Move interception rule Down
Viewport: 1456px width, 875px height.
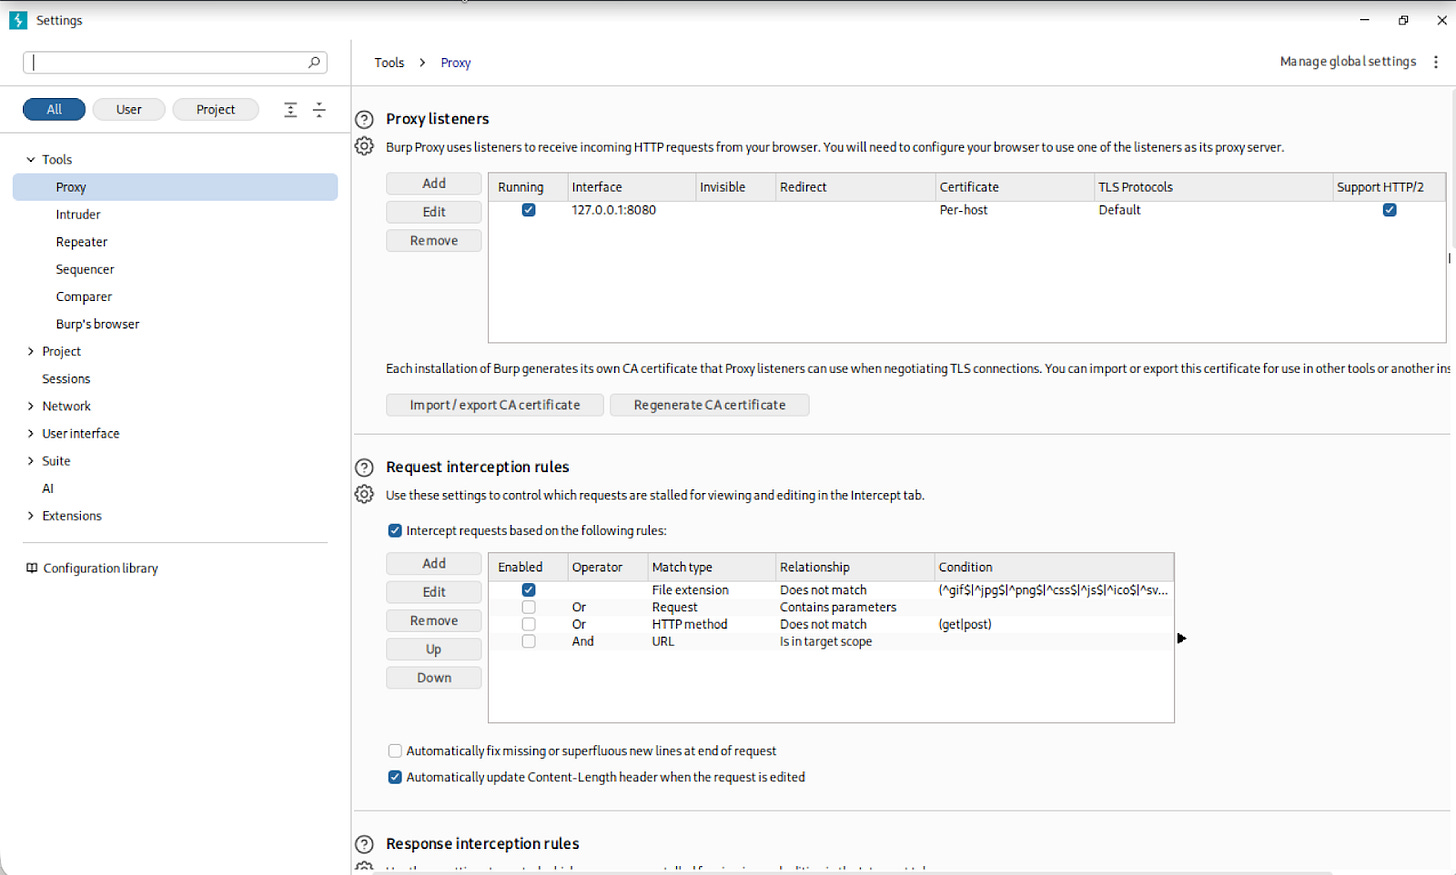point(434,678)
